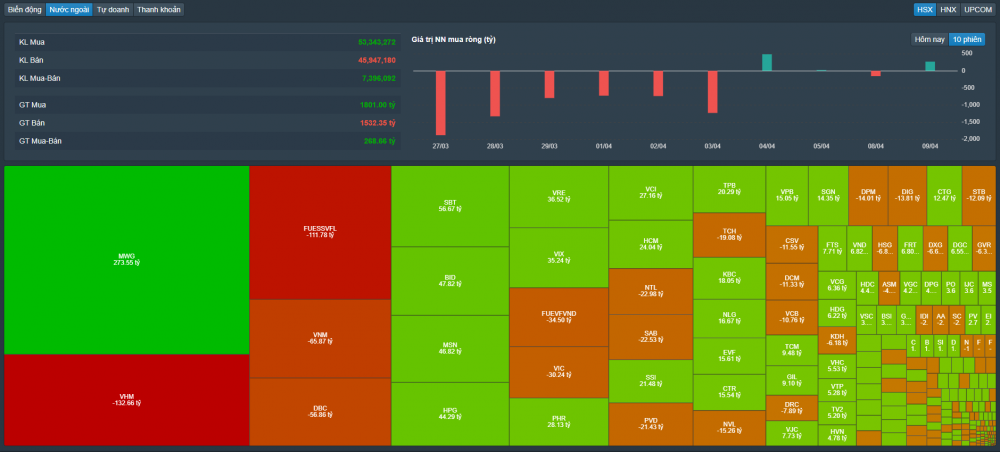Open the MWG 273.55 tỷ treemap tile
The height and width of the screenshot is (452, 1000).
coord(127,260)
